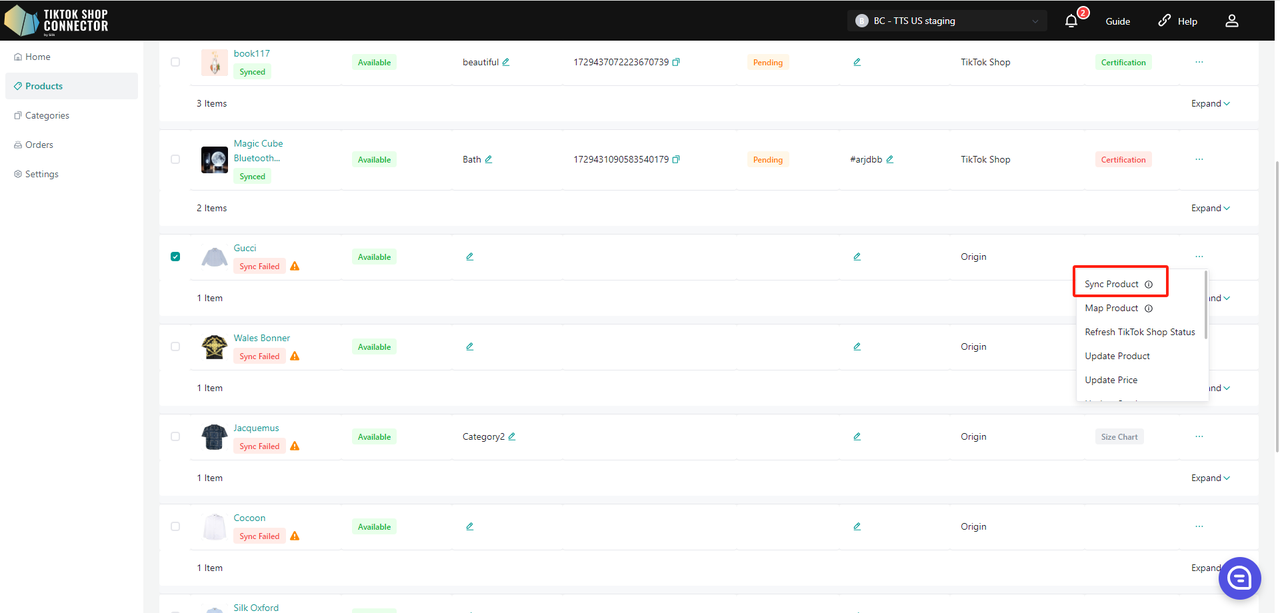Copy product ID 1729431090583540179
Screen dimensions: 1280x613
tap(676, 160)
